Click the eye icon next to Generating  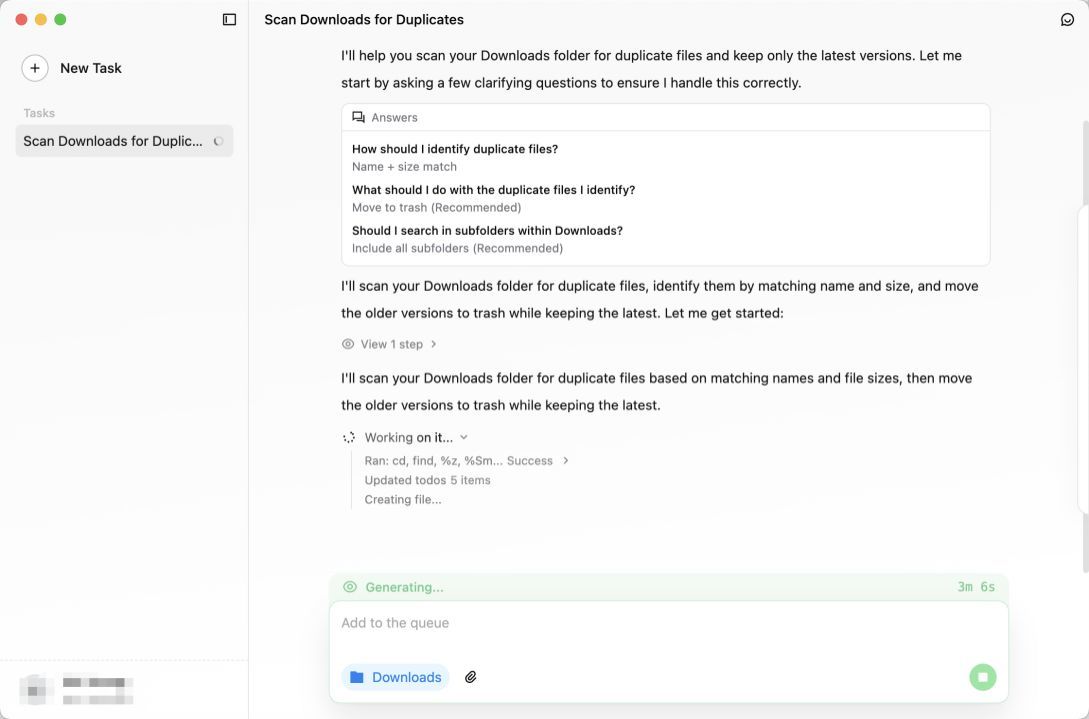click(350, 587)
